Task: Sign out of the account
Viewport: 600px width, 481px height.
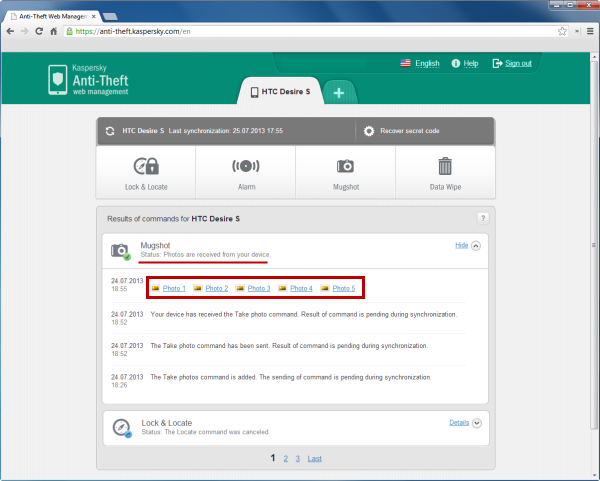Action: (518, 64)
